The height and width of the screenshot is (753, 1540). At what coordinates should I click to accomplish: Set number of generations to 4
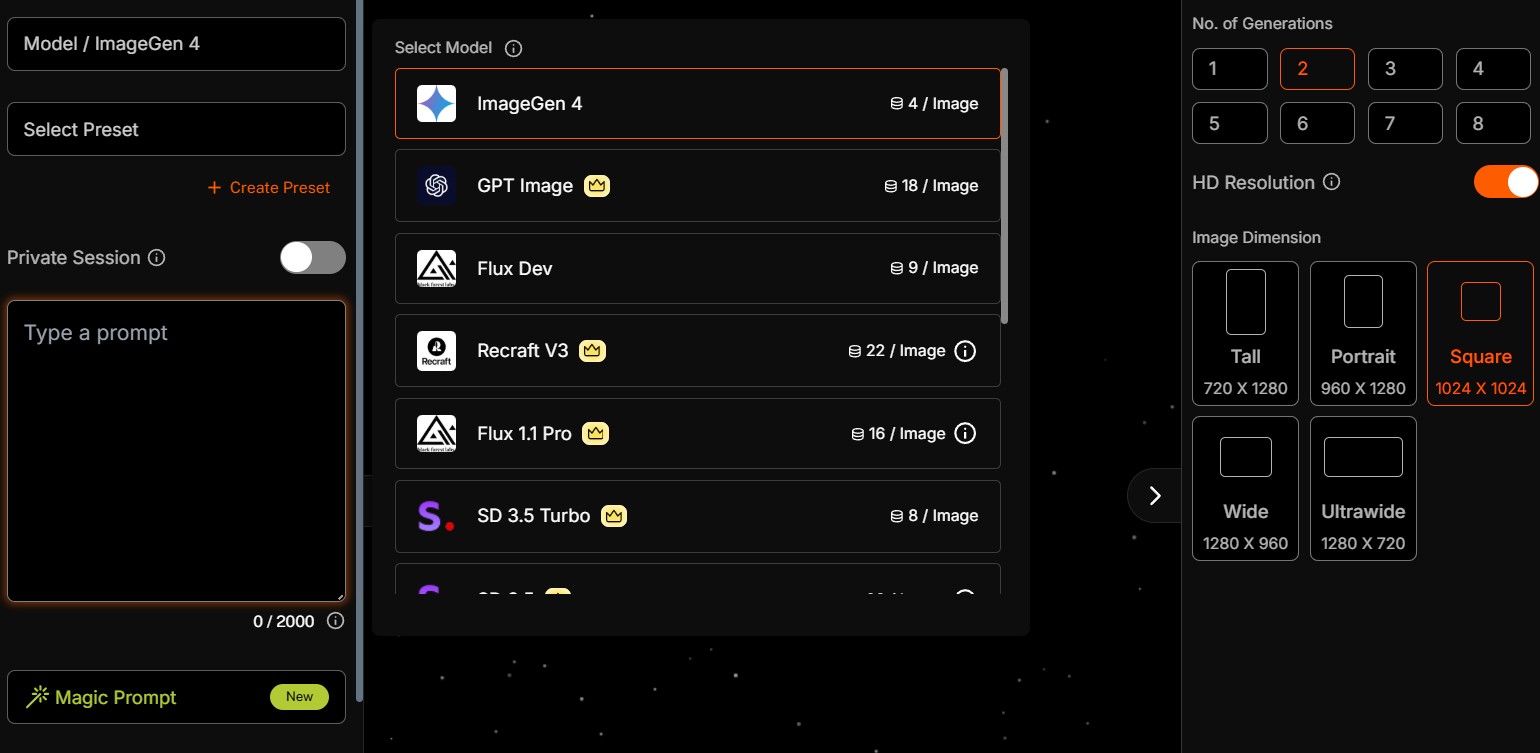point(1492,69)
